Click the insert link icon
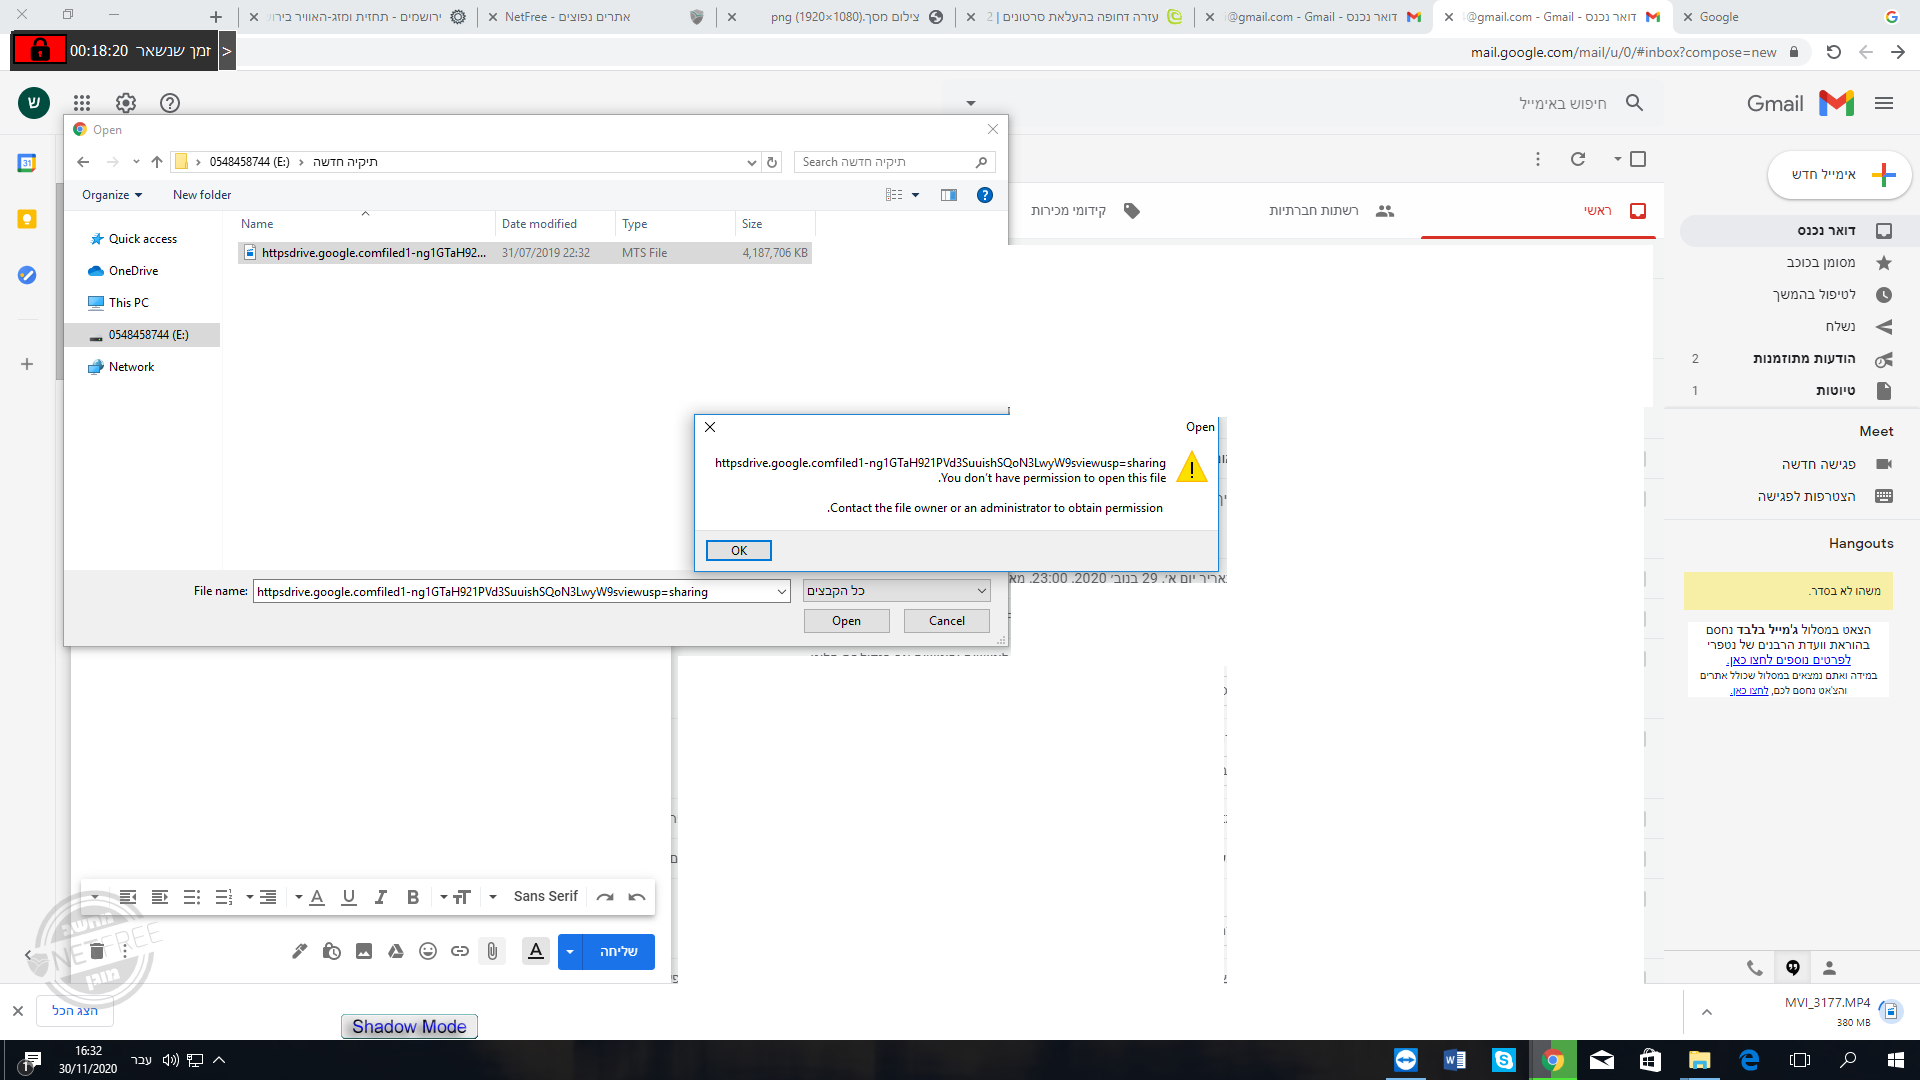The image size is (1920, 1080). pyautogui.click(x=460, y=951)
